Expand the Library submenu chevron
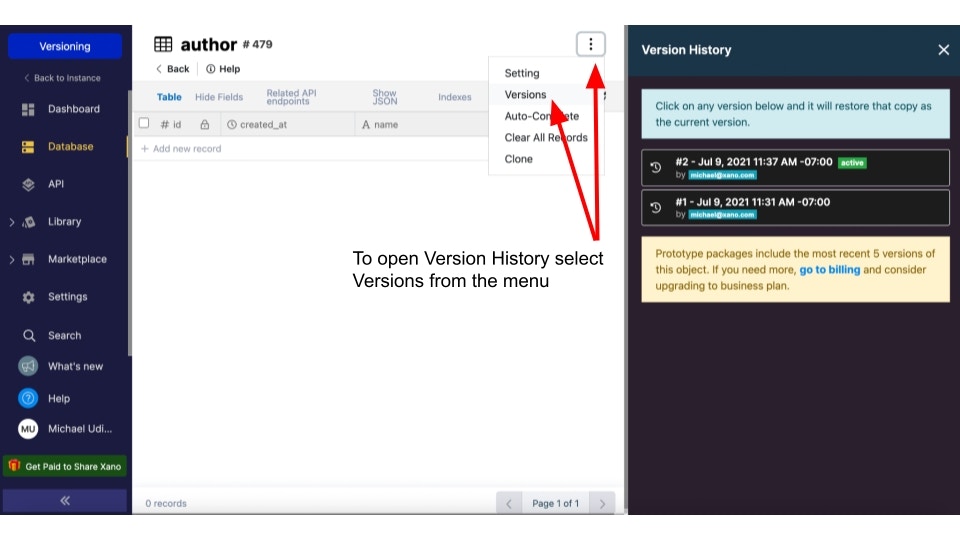The width and height of the screenshot is (960, 540). point(12,222)
